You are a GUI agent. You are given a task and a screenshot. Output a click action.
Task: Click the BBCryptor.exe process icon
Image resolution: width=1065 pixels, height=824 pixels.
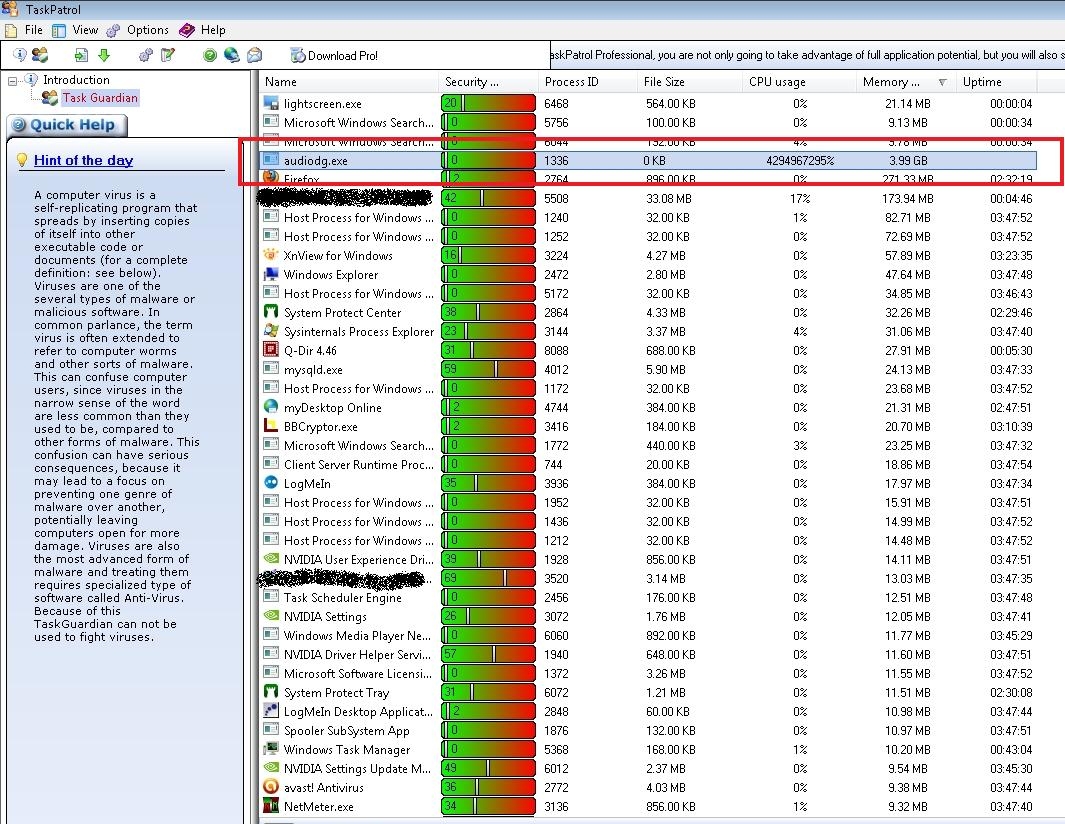271,427
